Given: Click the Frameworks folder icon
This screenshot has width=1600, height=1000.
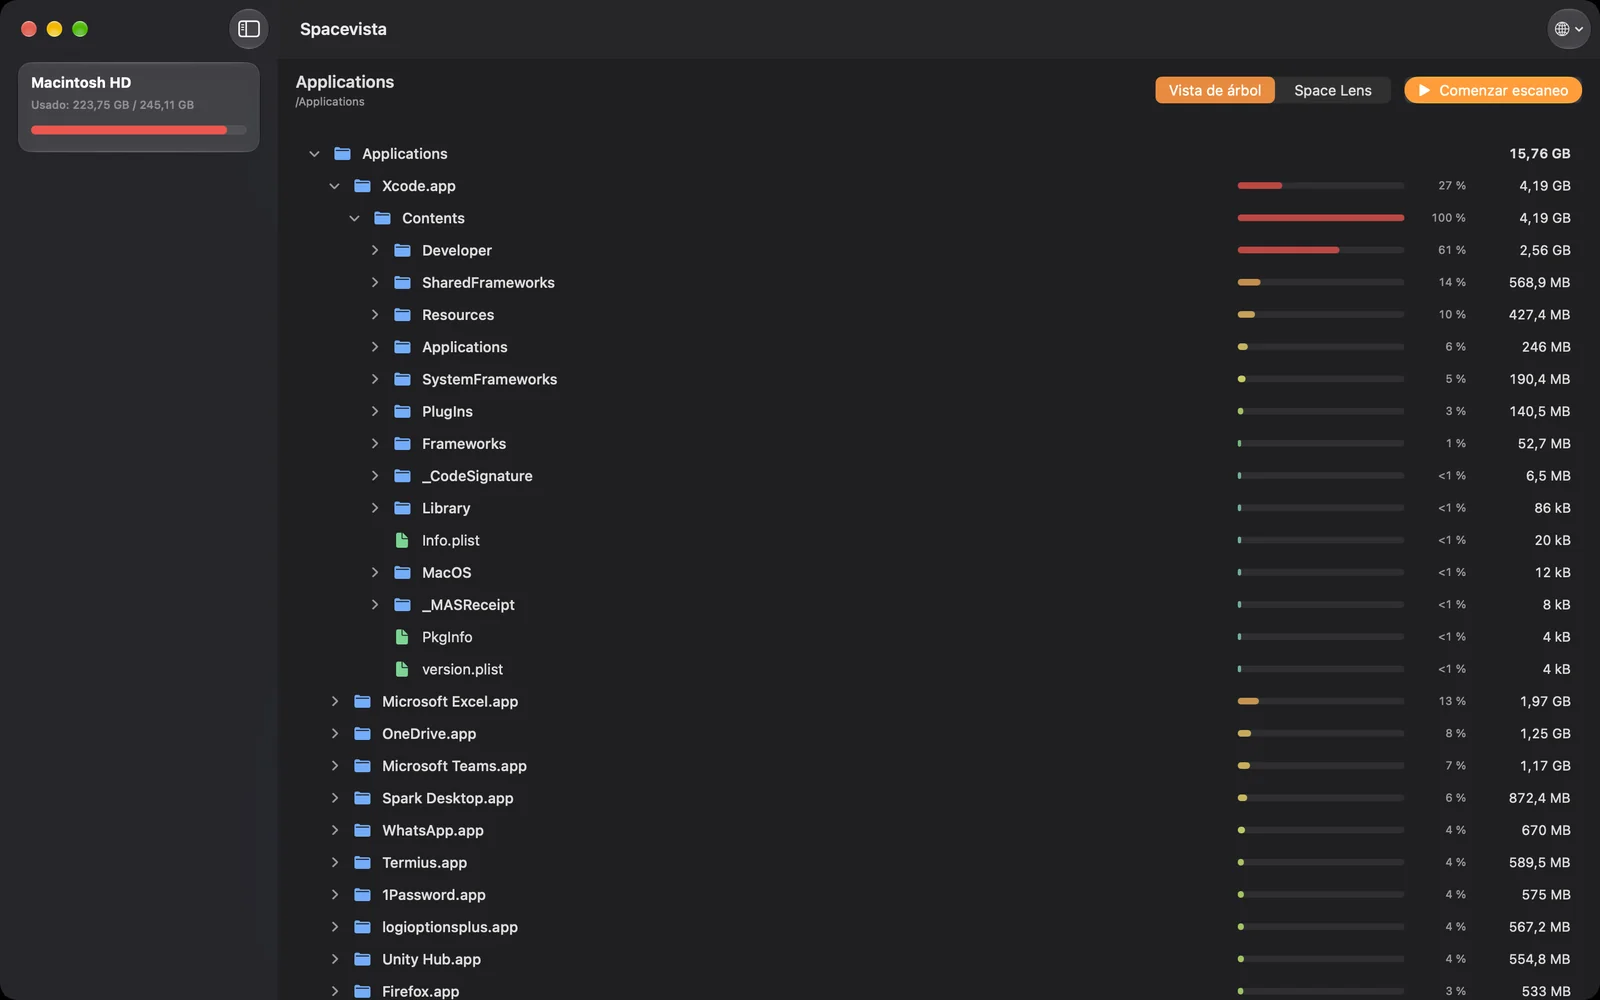Looking at the screenshot, I should click(402, 444).
